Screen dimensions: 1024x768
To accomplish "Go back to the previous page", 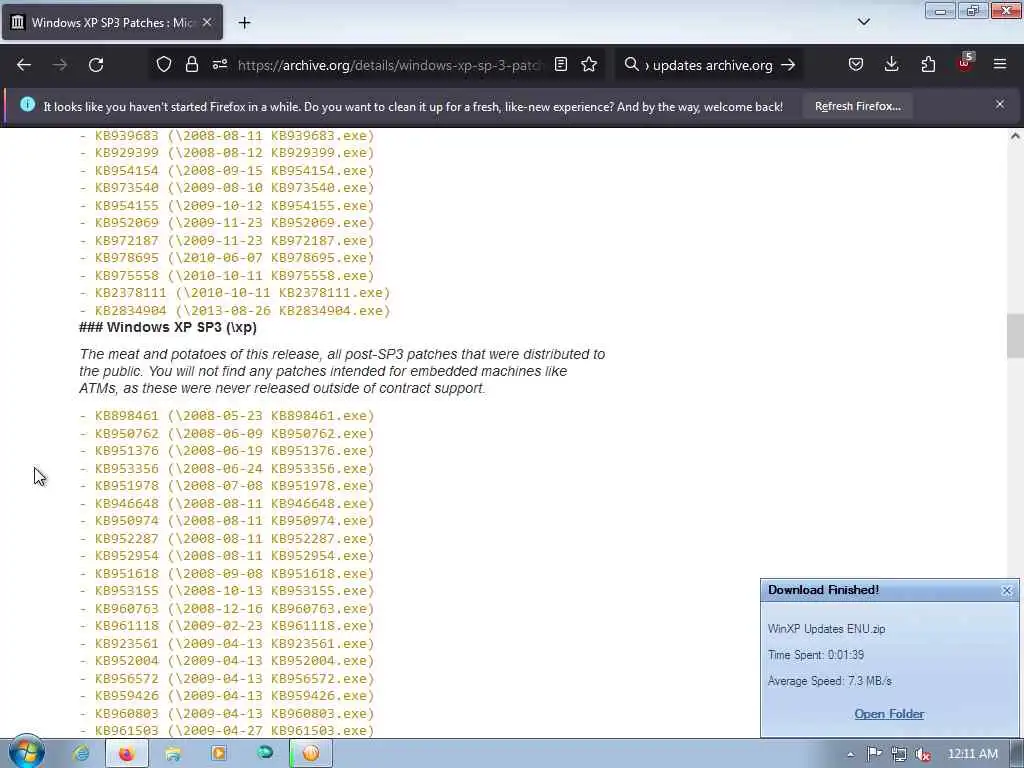I will click(x=24, y=65).
